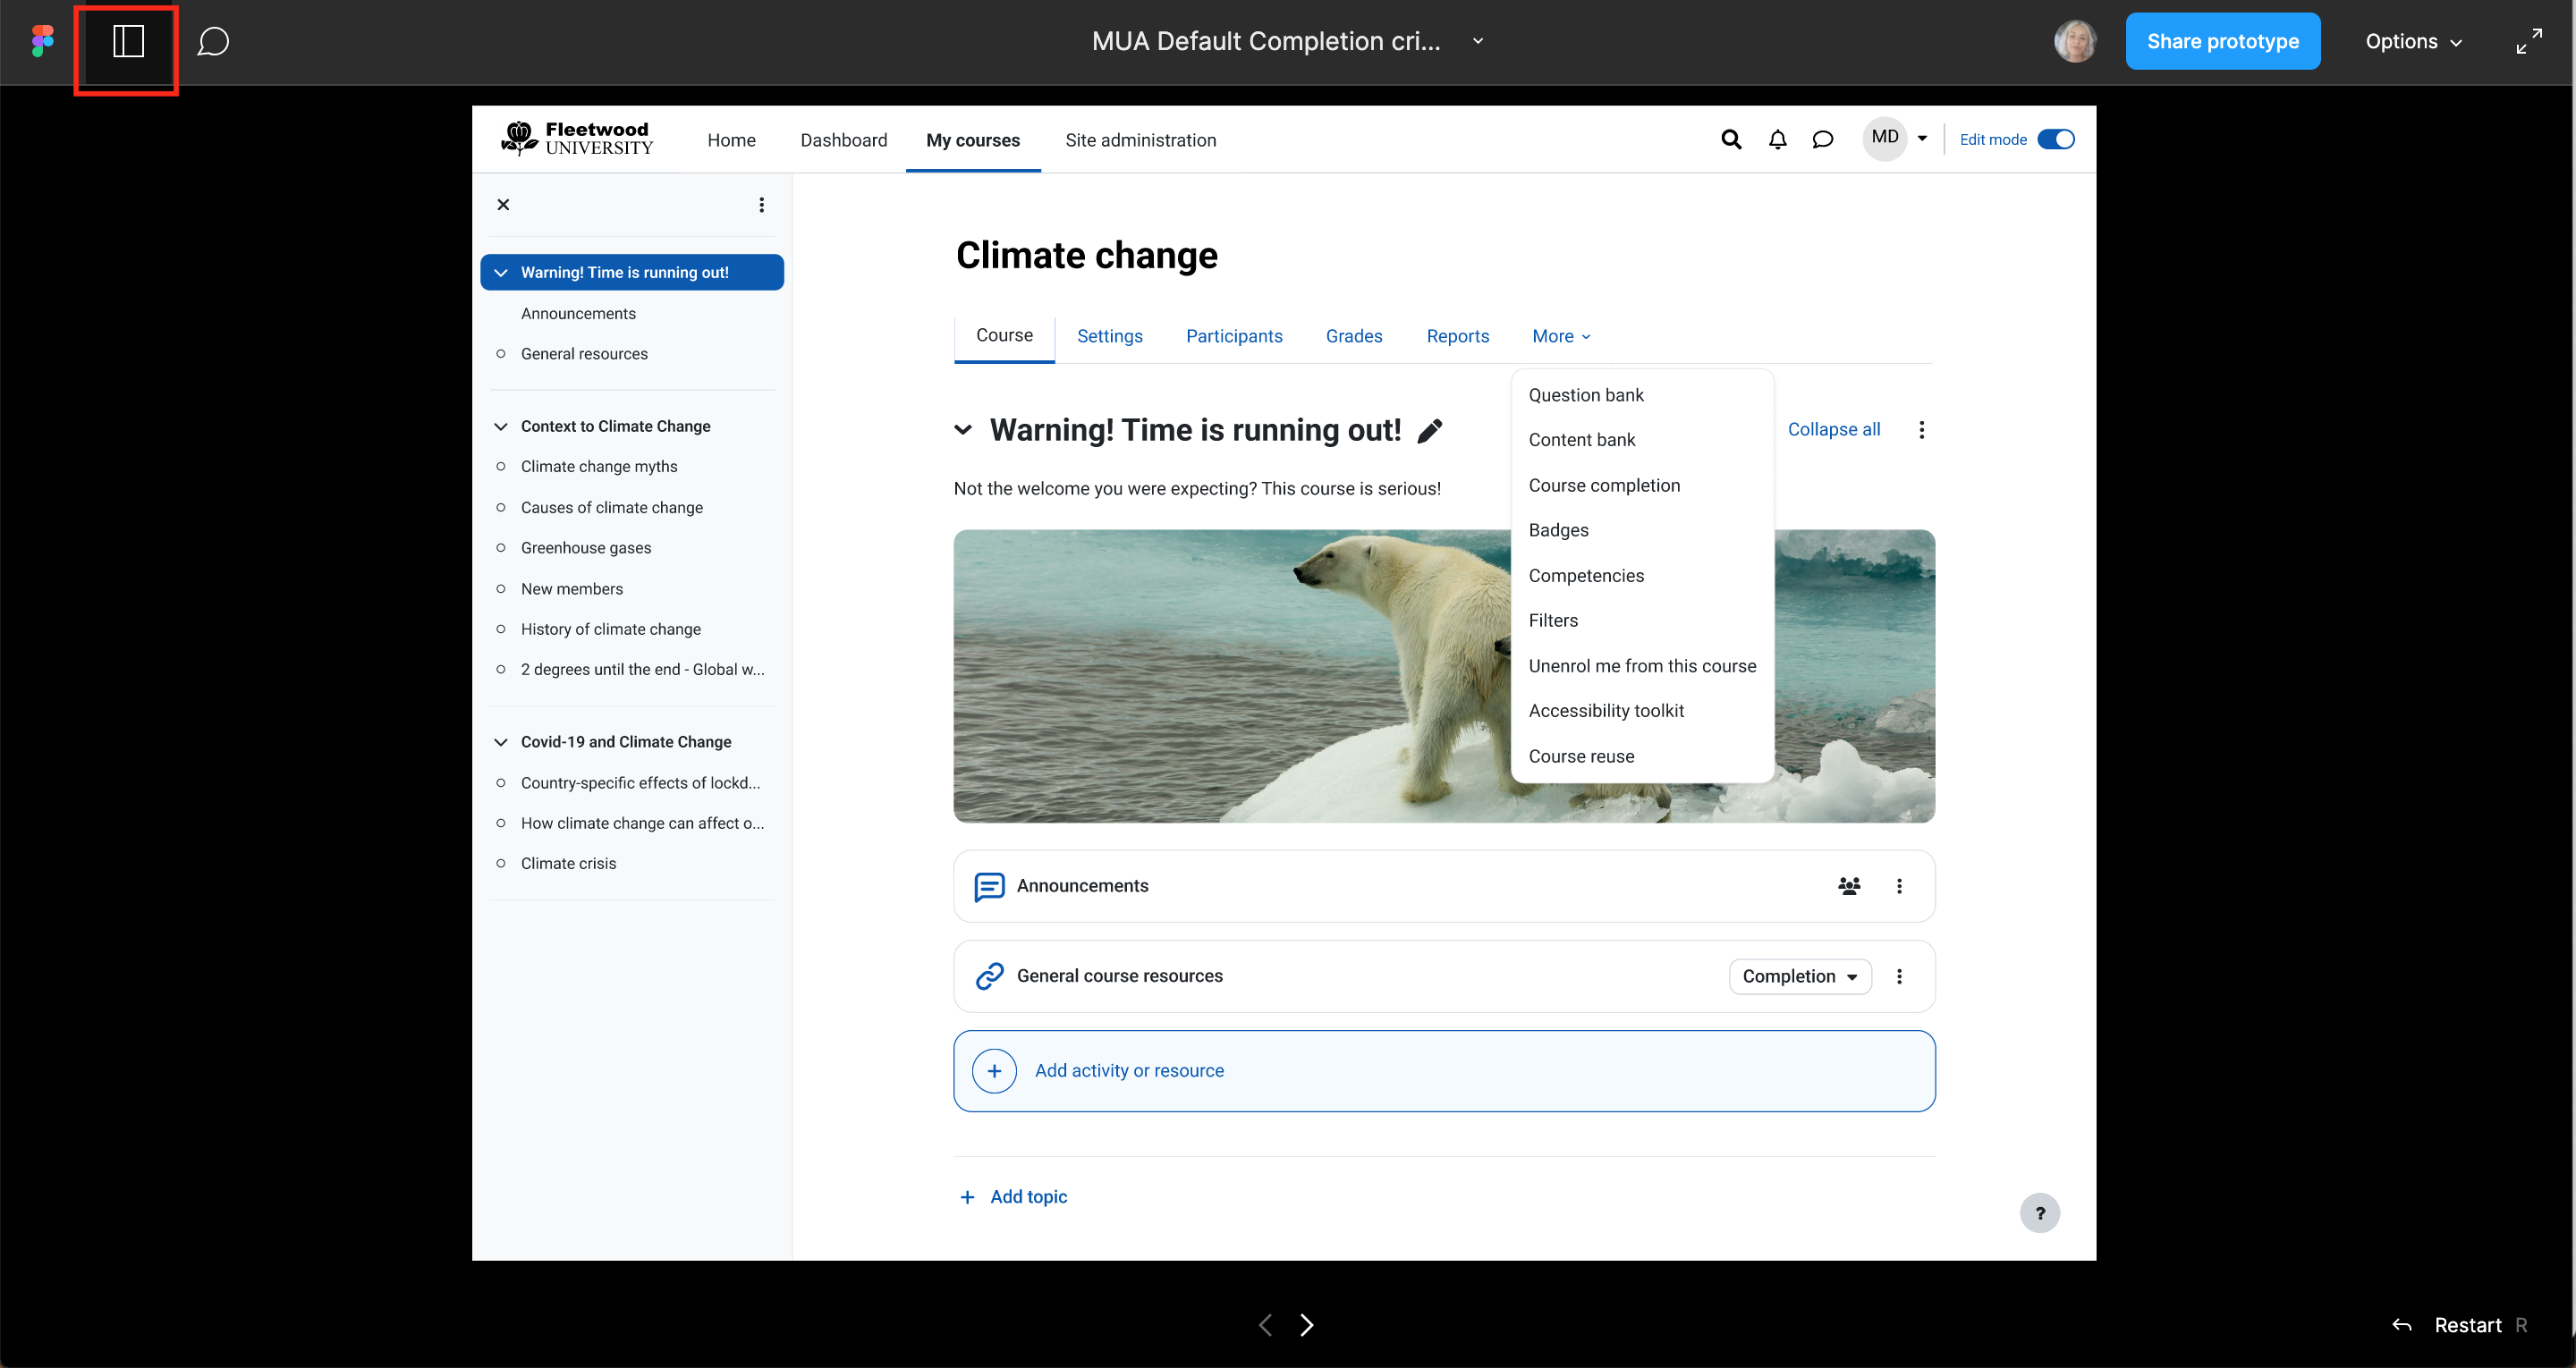Viewport: 2576px width, 1368px height.
Task: Select Accessibility toolkit menu entry
Action: click(1606, 711)
